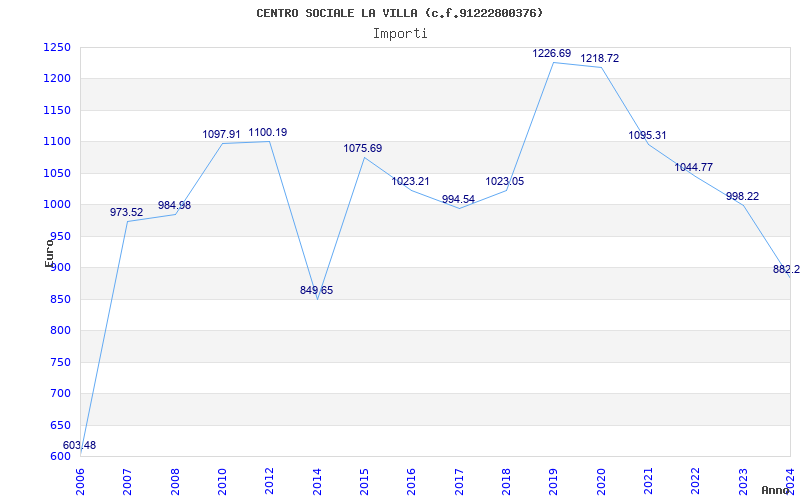Select the 1218.72 data label
The width and height of the screenshot is (800, 500).
coord(599,58)
